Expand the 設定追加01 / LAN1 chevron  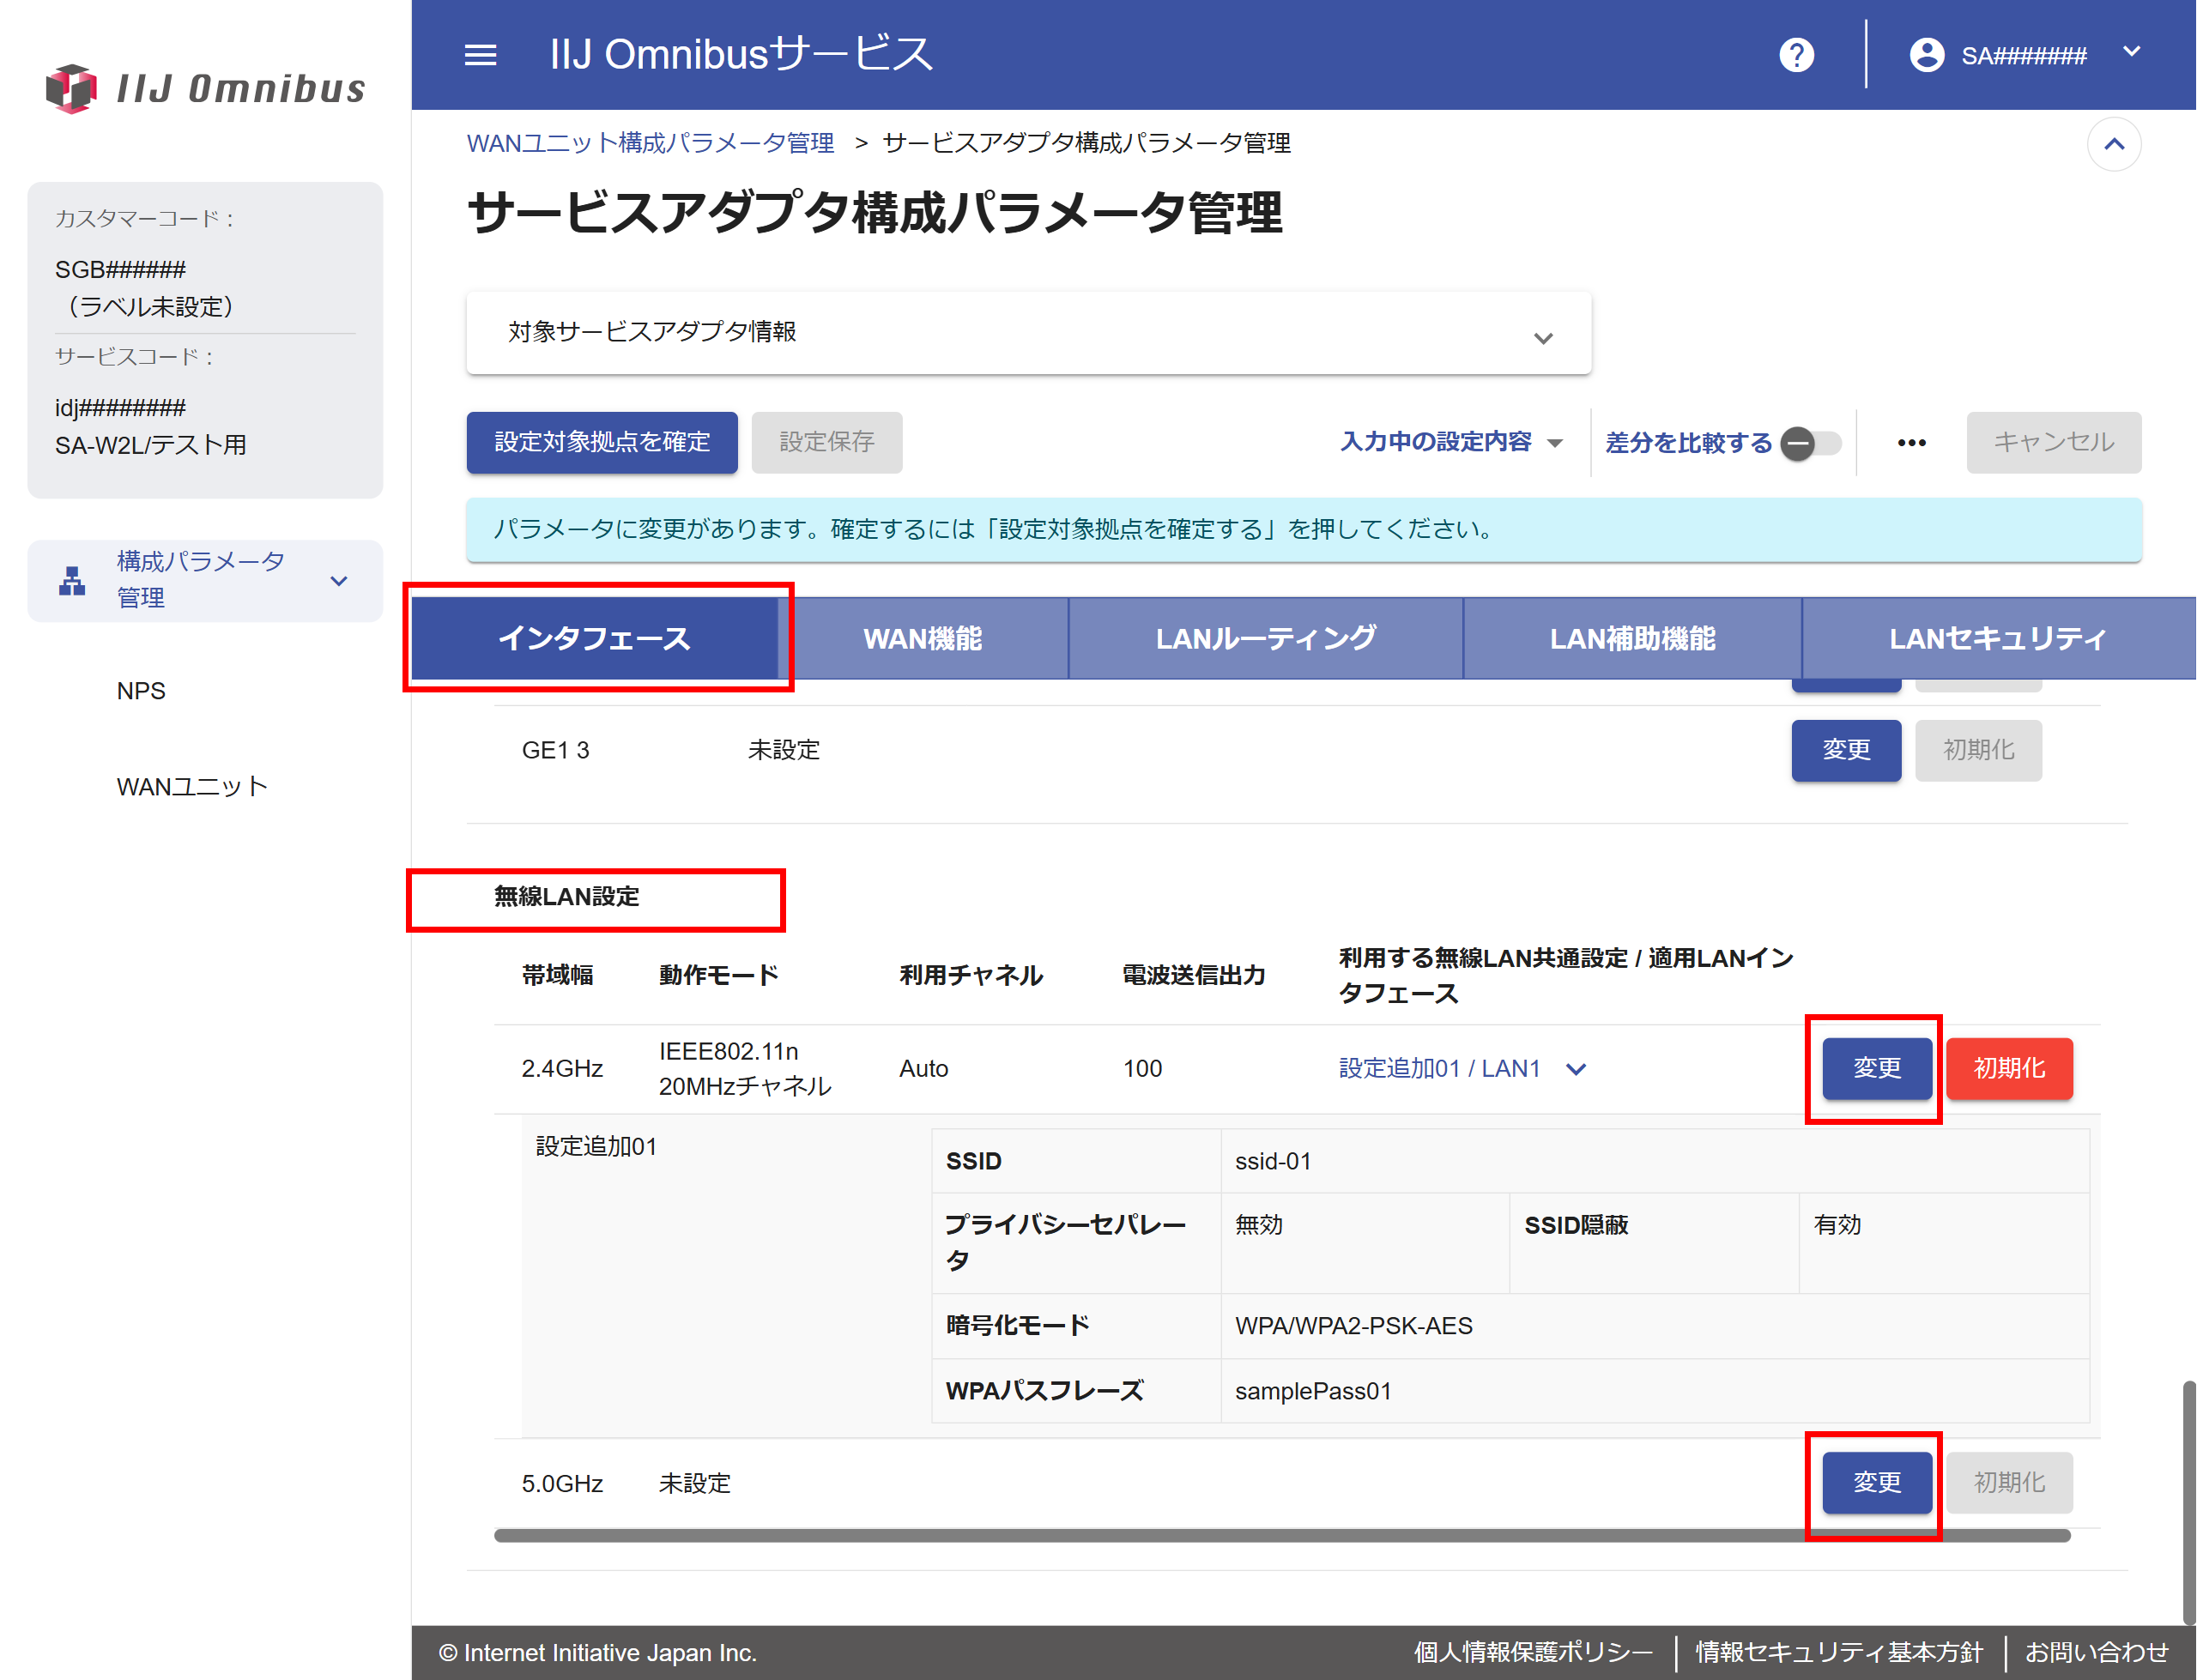coord(1576,1069)
